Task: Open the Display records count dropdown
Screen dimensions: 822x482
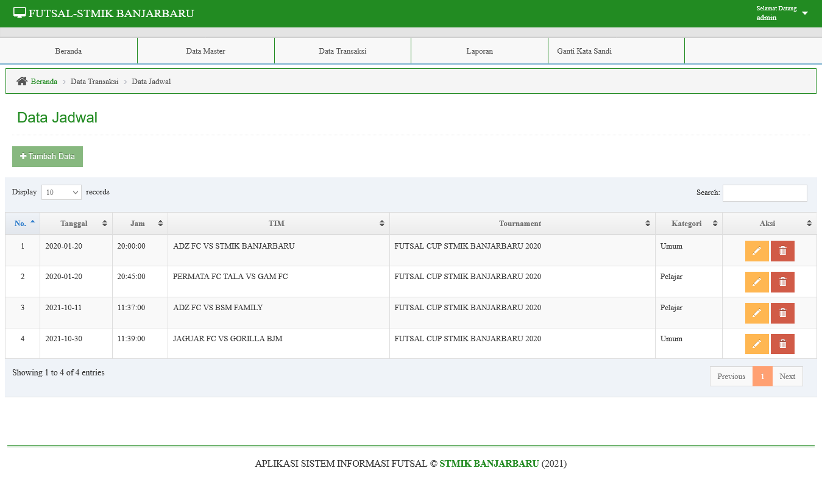Action: (x=61, y=192)
